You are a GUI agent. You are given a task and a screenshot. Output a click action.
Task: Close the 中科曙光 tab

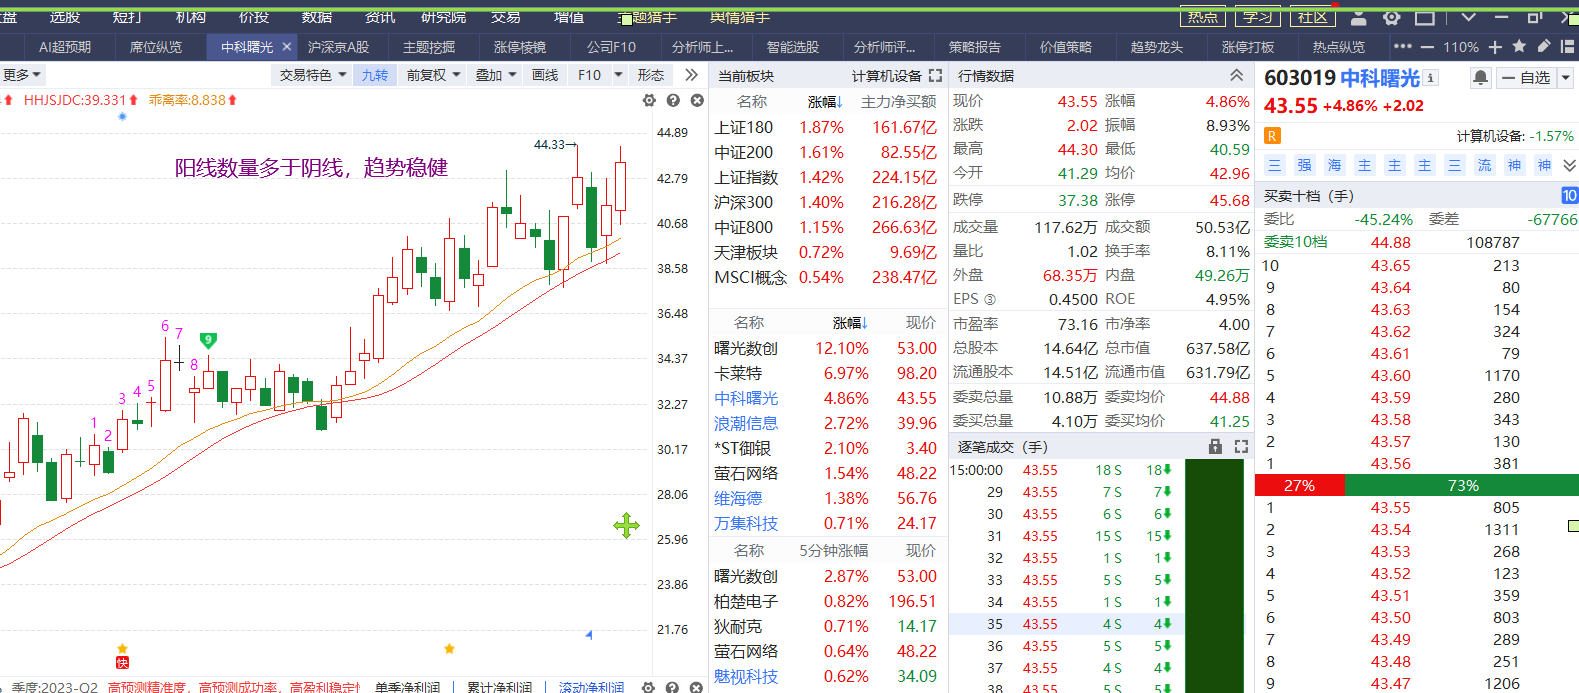[x=287, y=47]
